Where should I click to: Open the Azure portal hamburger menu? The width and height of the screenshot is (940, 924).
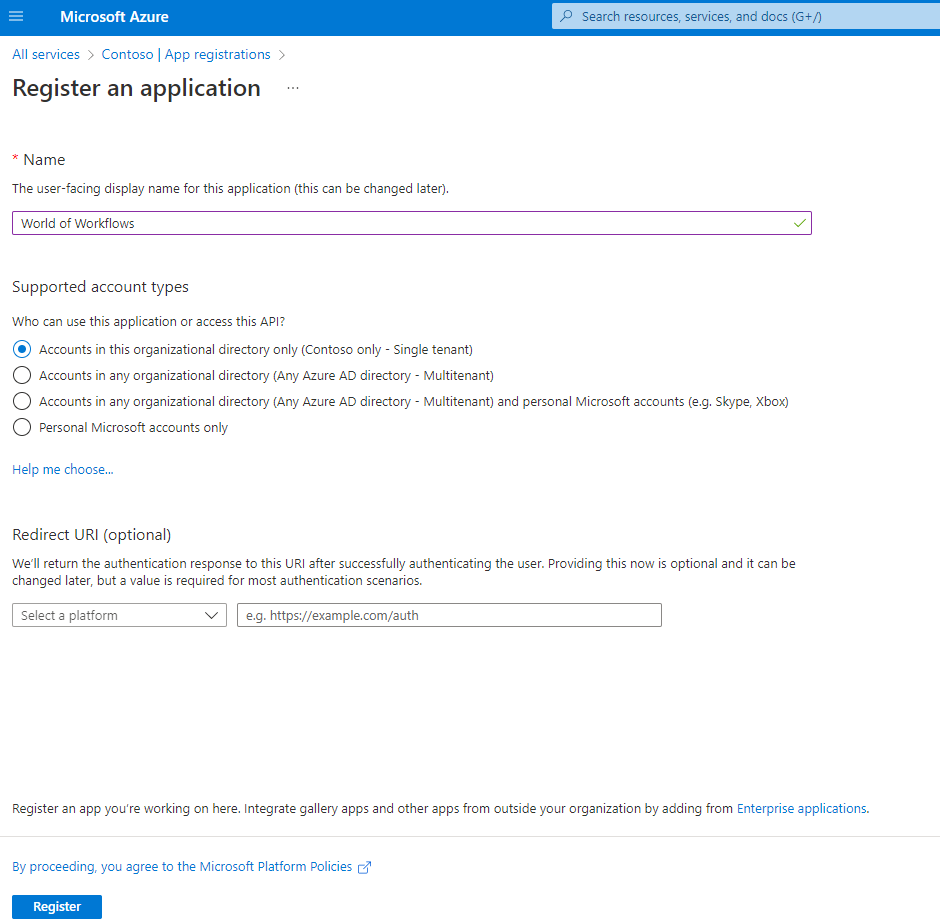15,16
